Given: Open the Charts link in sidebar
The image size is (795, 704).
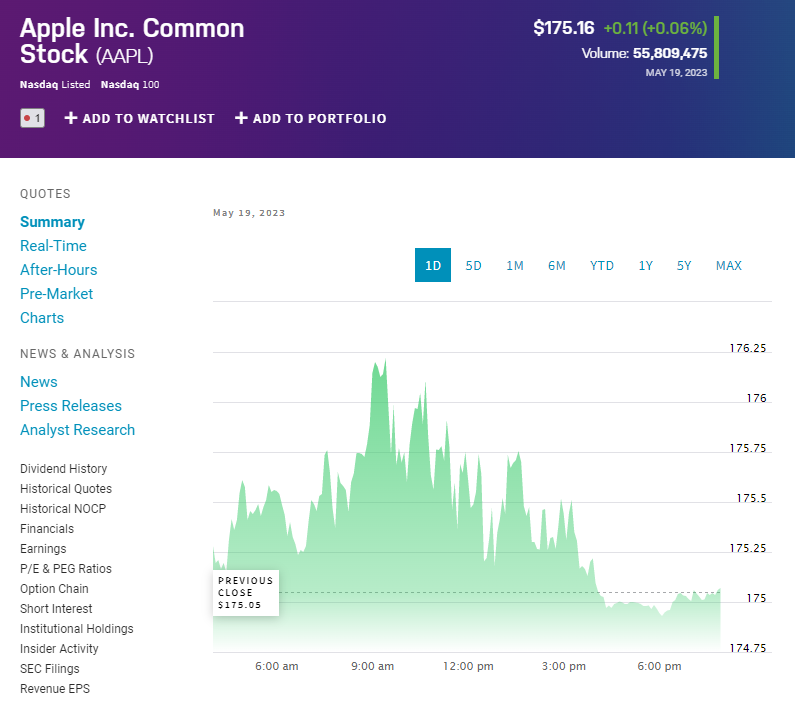Looking at the screenshot, I should [x=42, y=318].
